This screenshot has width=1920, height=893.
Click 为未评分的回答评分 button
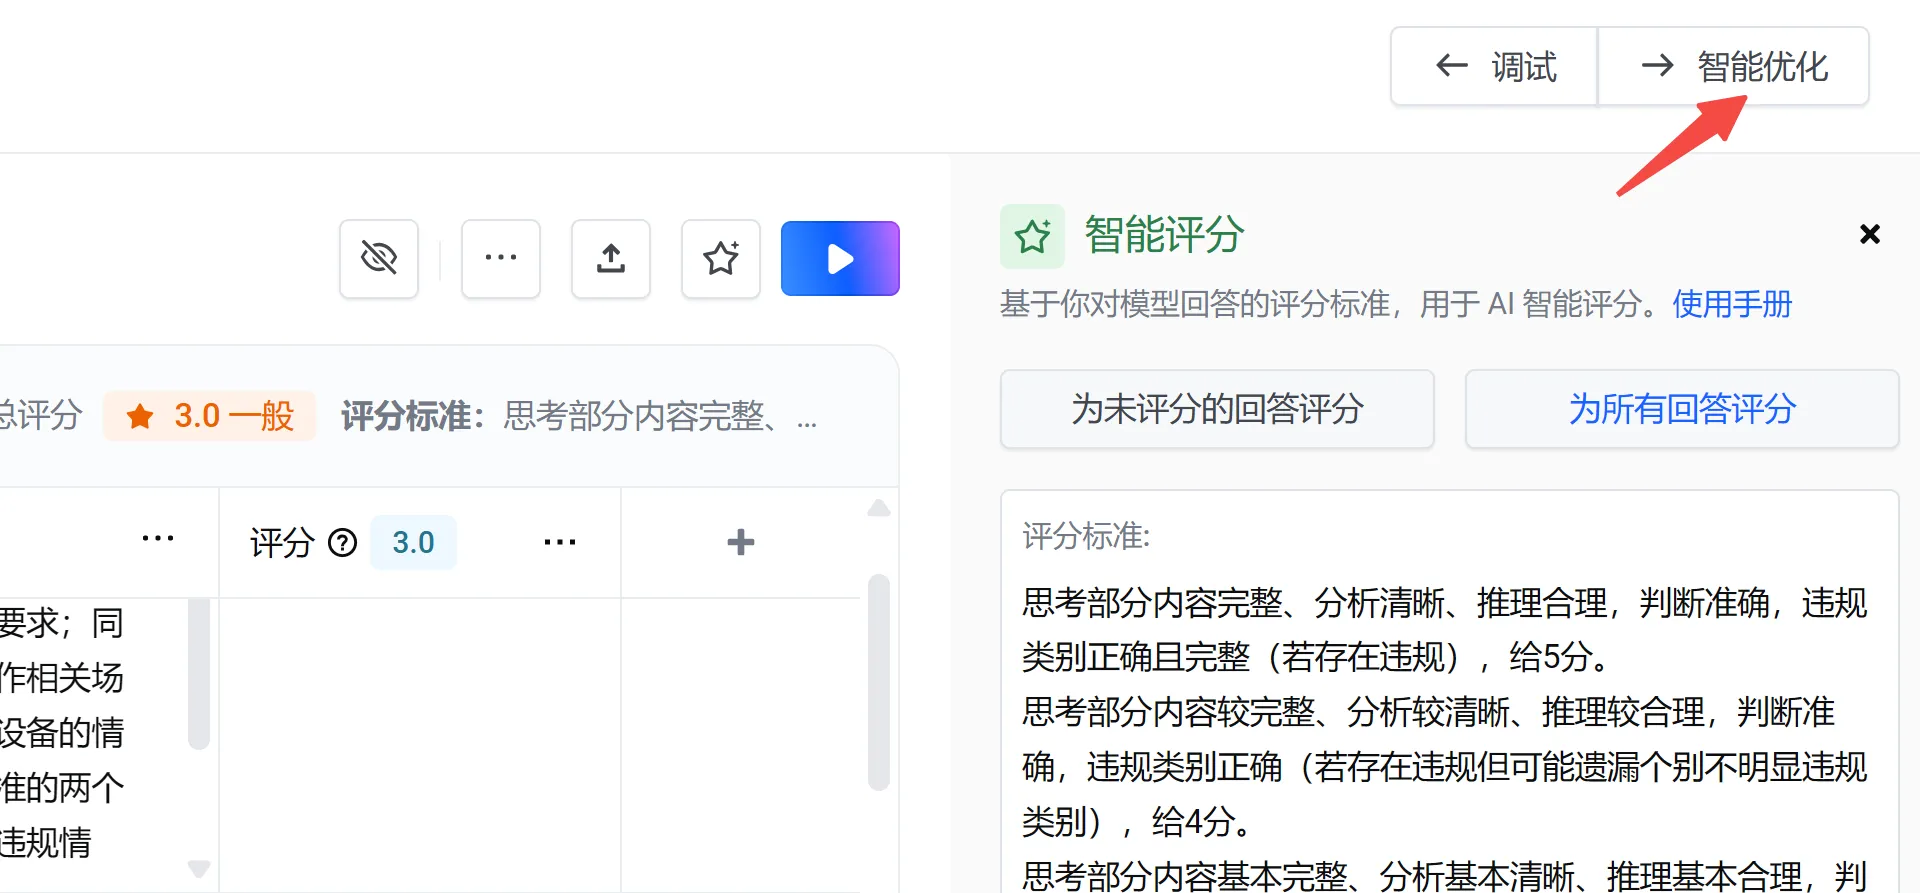pos(1217,409)
